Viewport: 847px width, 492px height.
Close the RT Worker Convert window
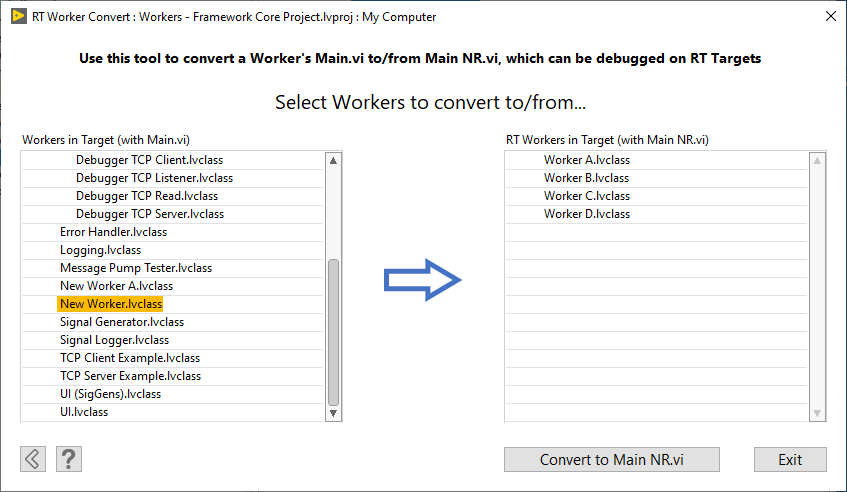pos(829,16)
